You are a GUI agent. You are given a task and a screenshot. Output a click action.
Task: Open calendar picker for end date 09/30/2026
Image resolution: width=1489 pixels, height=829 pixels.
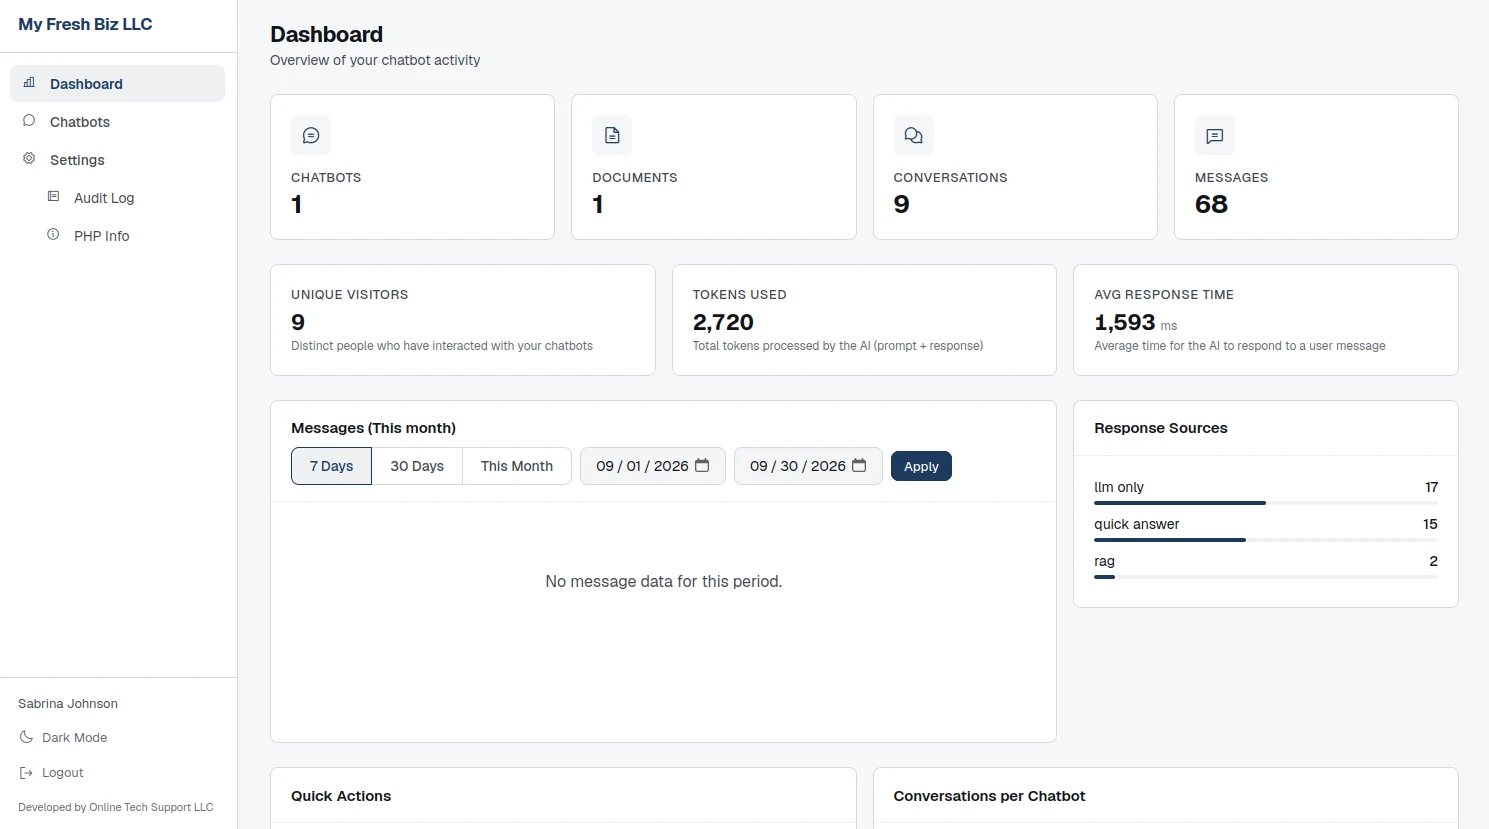(859, 466)
